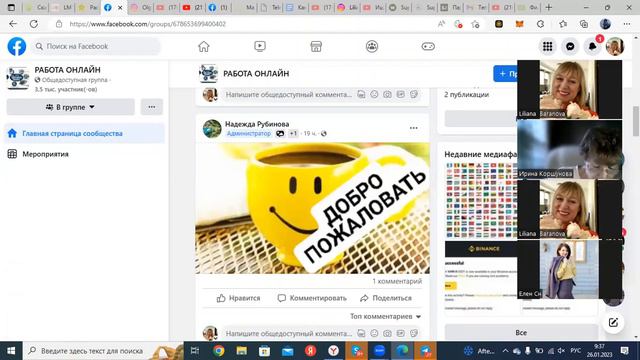Viewport: 640px width, 360px height.
Task: Open the browser settings ellipsis menu
Action: pos(627,24)
